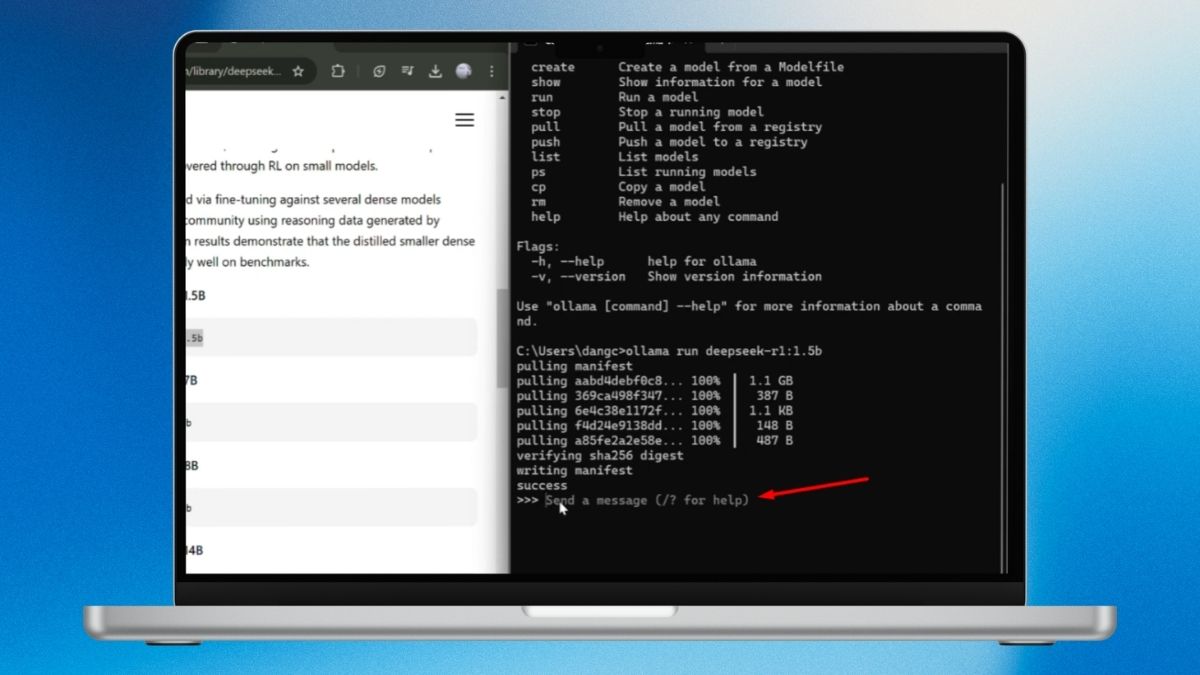1200x675 pixels.
Task: Click the browser address bar showing /library/deepseek
Action: point(250,72)
